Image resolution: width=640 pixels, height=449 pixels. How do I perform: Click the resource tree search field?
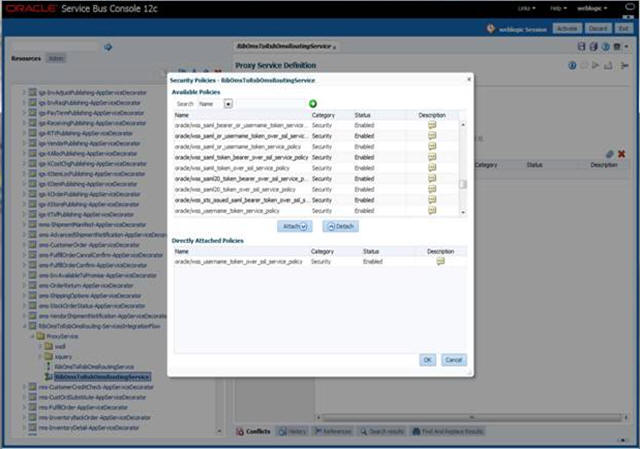(56, 47)
